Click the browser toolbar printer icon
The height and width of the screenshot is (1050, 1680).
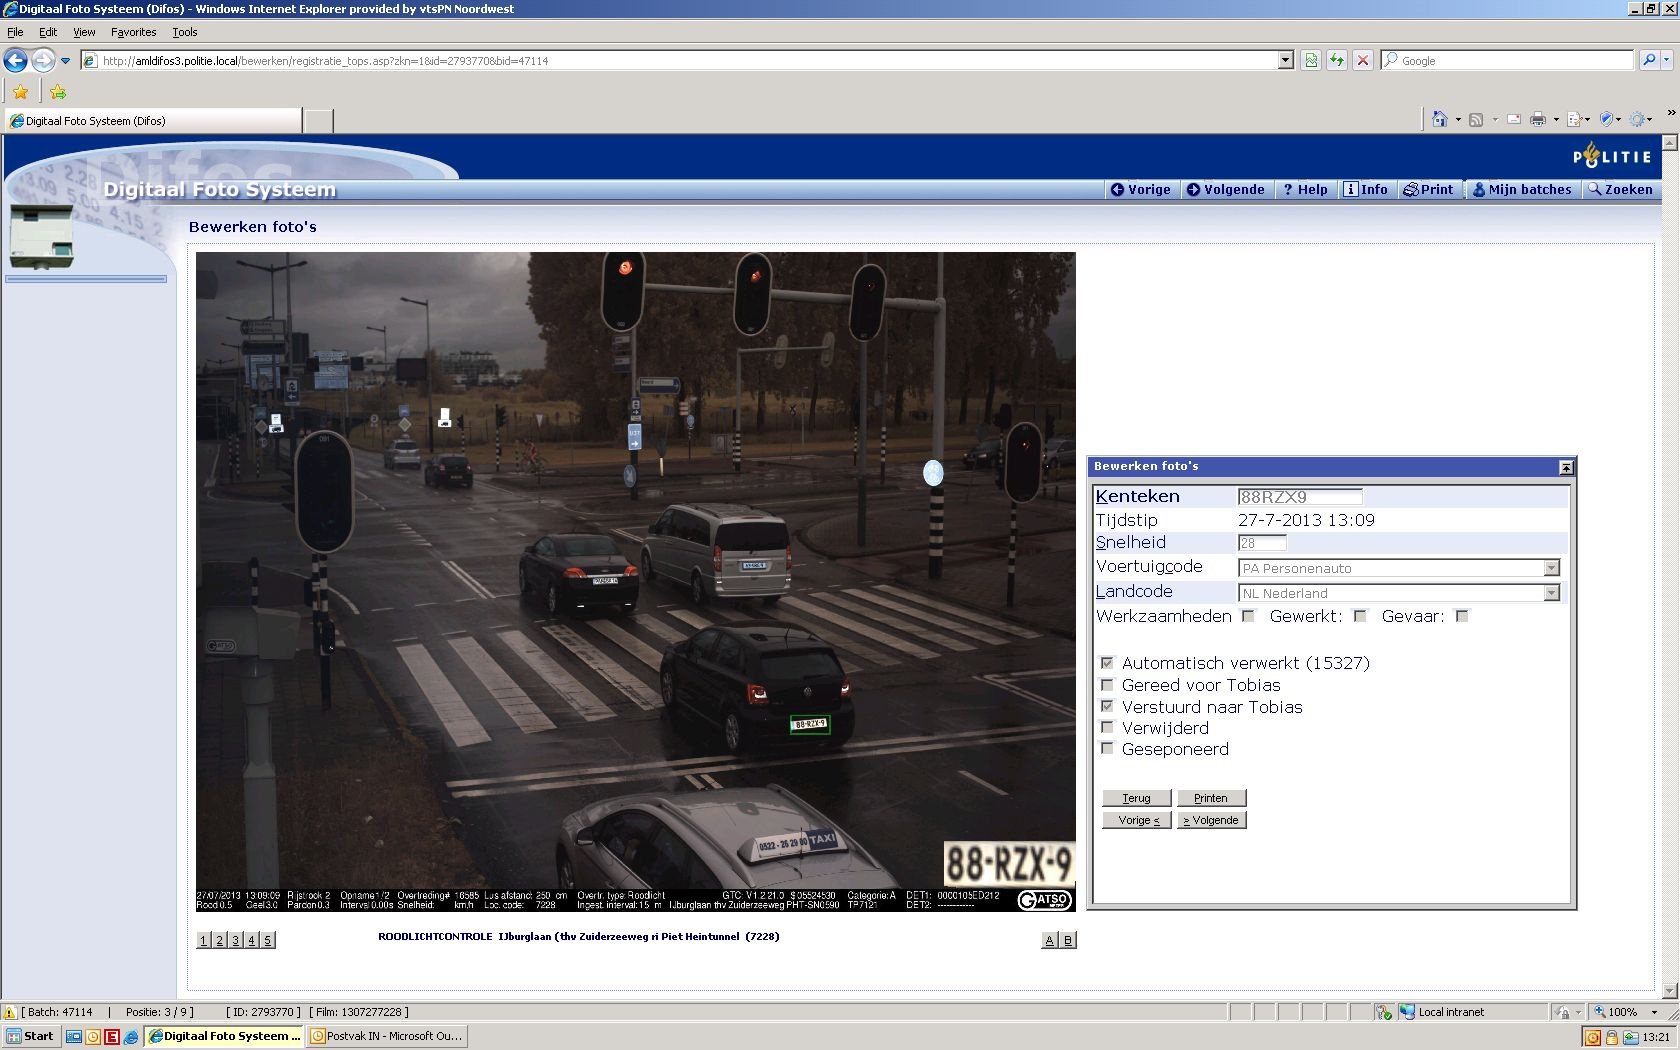coord(1538,119)
